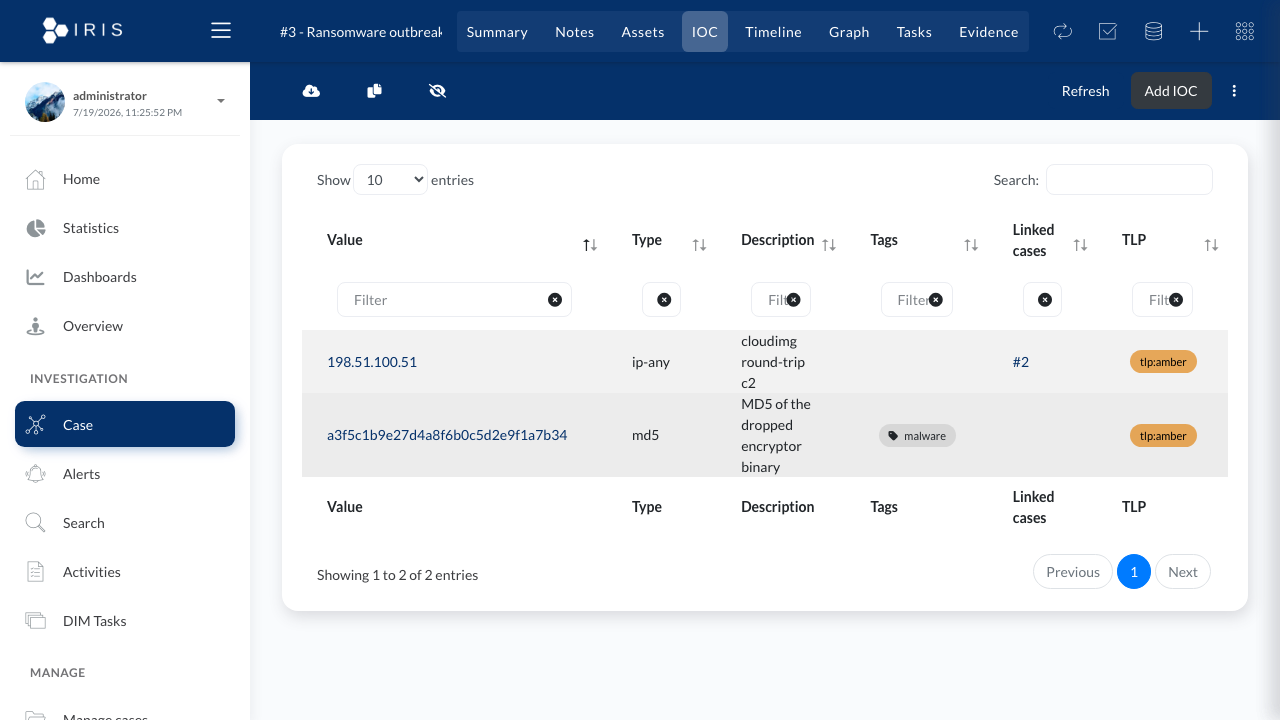This screenshot has width=1280, height=720.
Task: Focus the table Search input field
Action: point(1129,180)
